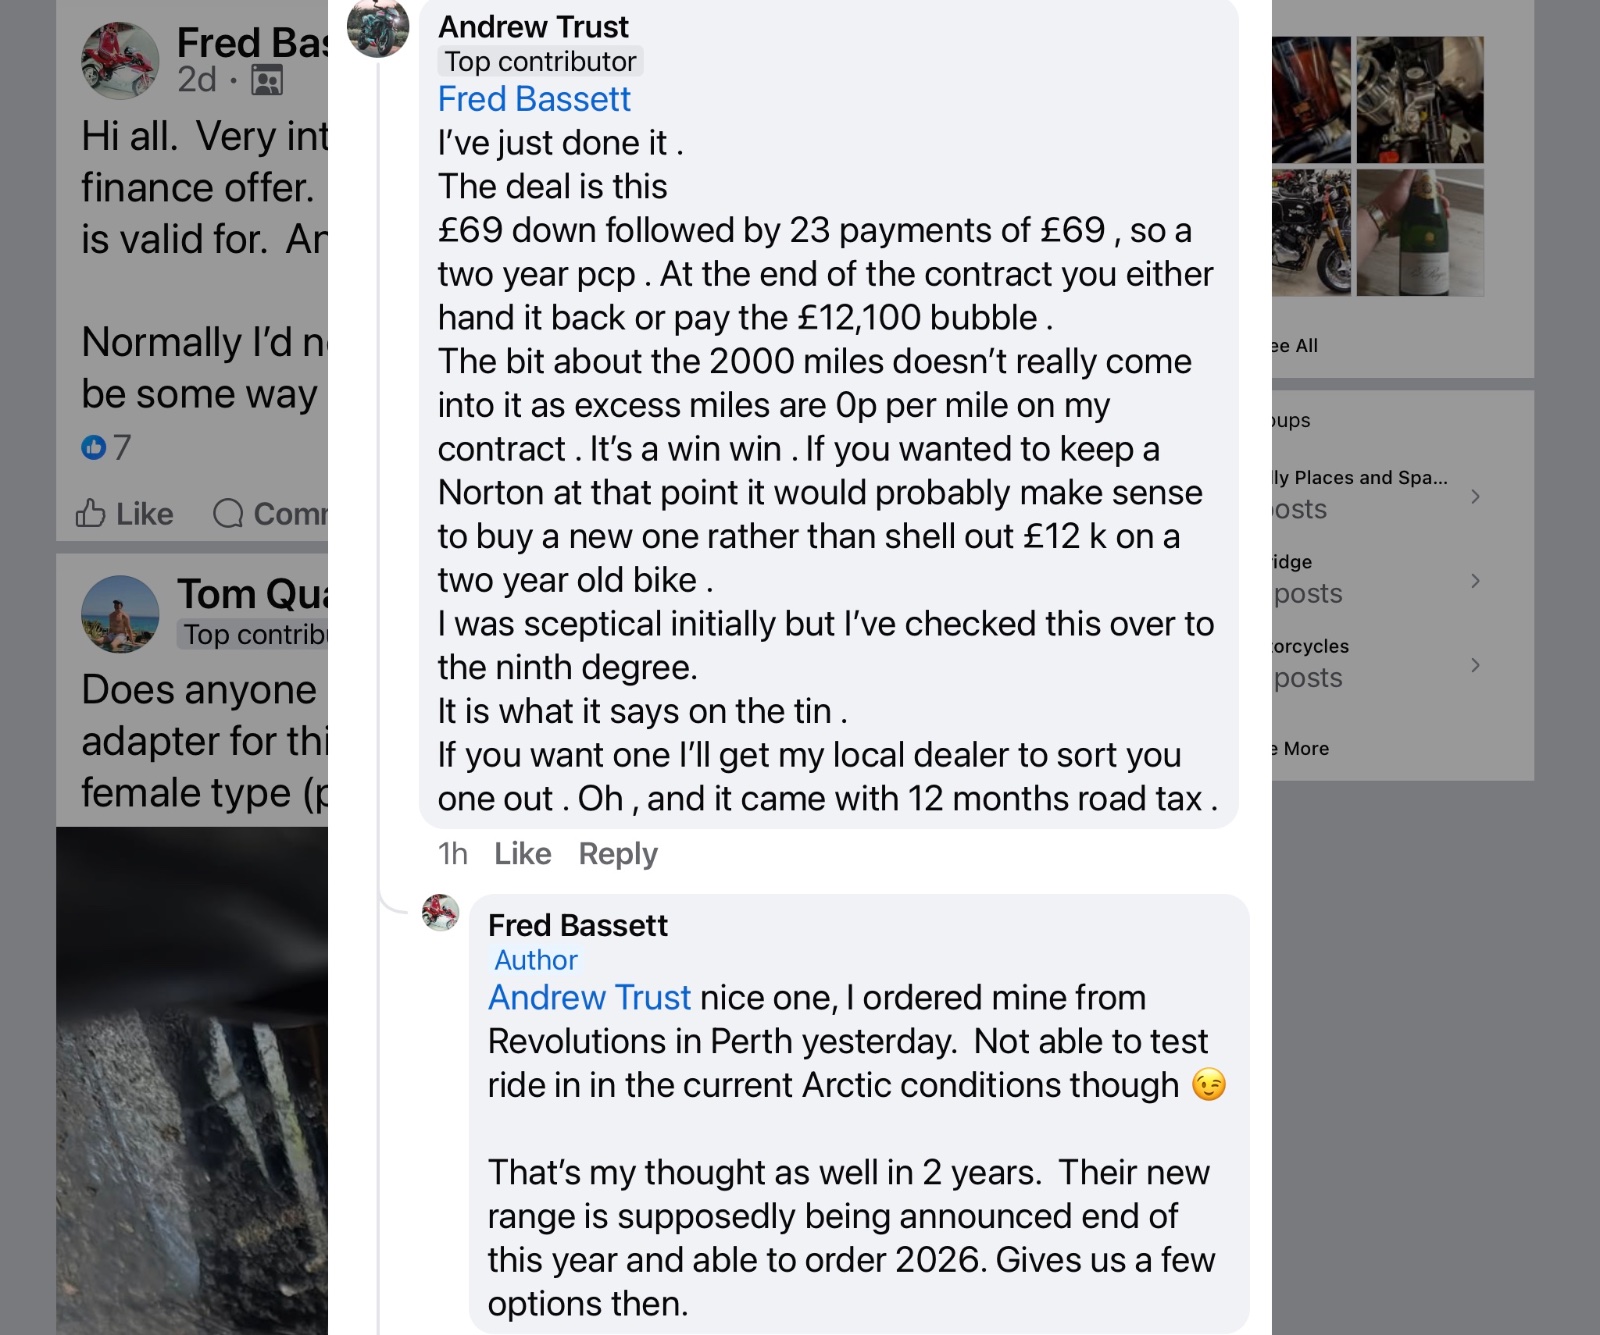The image size is (1600, 1335).
Task: Click the See All link under the photos
Action: (x=1296, y=346)
